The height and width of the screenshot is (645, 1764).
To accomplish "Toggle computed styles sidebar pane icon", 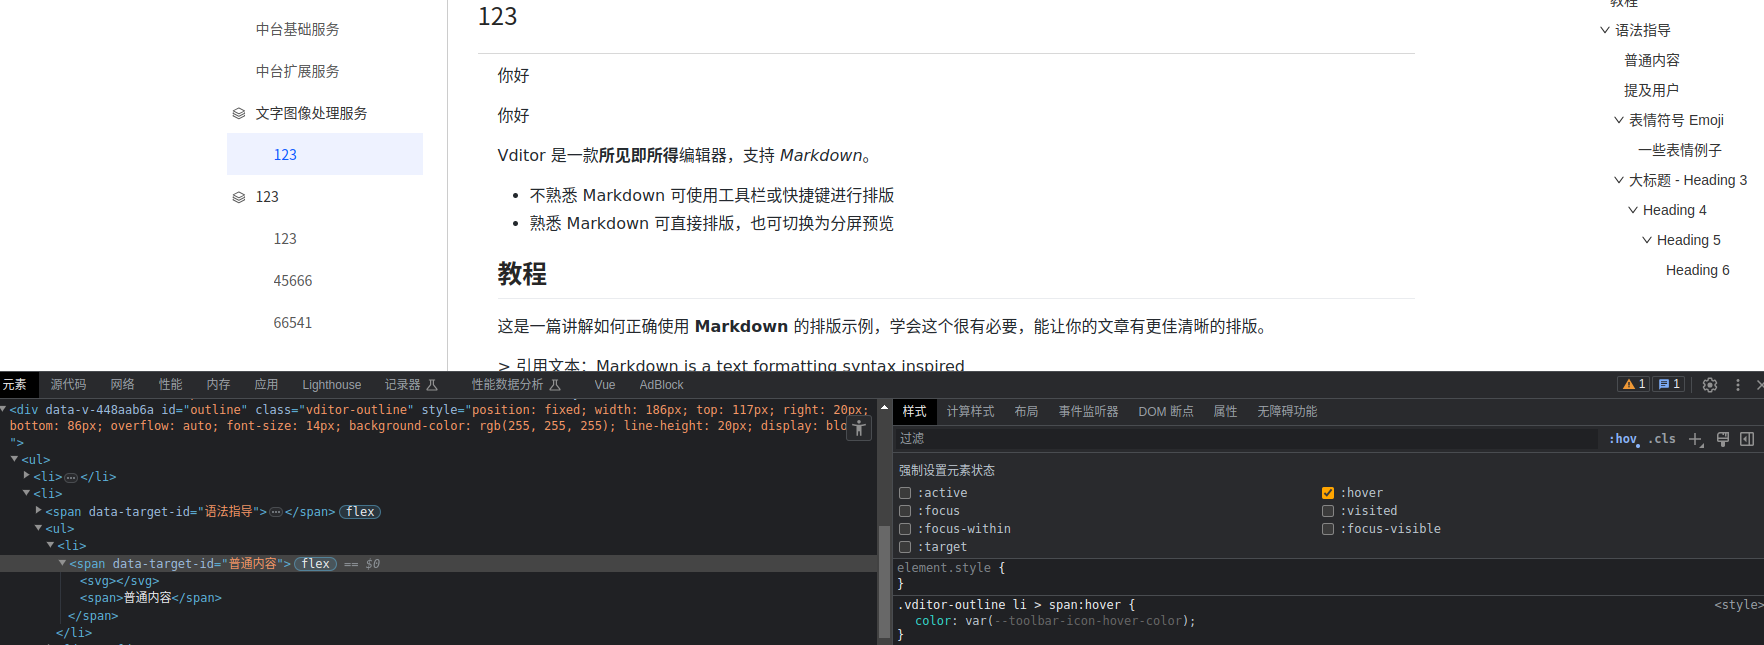I will tap(1747, 439).
